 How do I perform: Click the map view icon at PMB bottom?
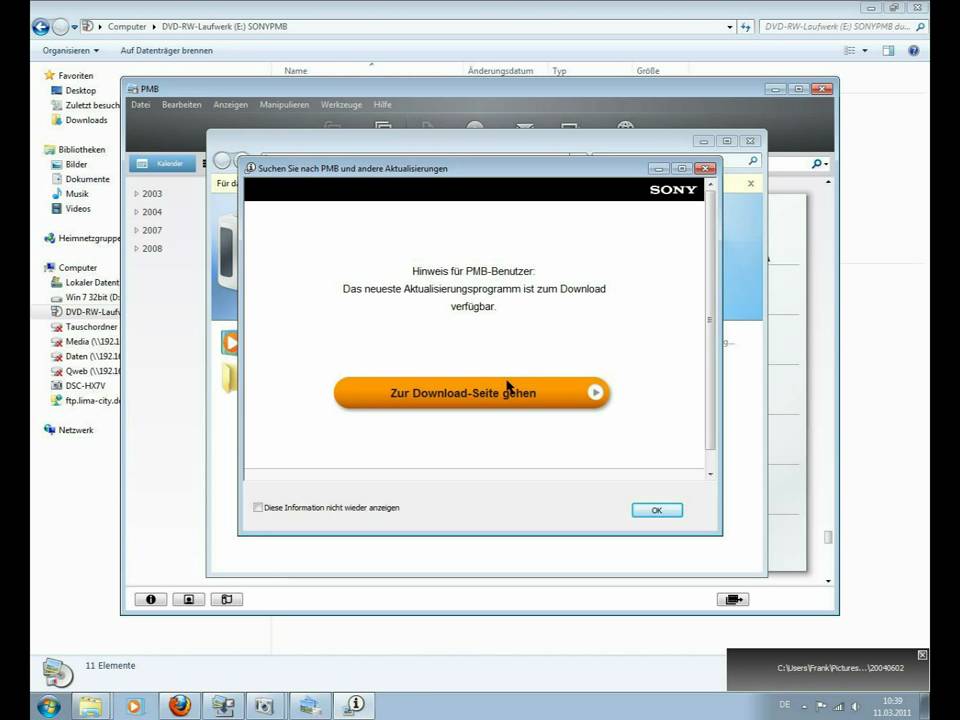227,599
